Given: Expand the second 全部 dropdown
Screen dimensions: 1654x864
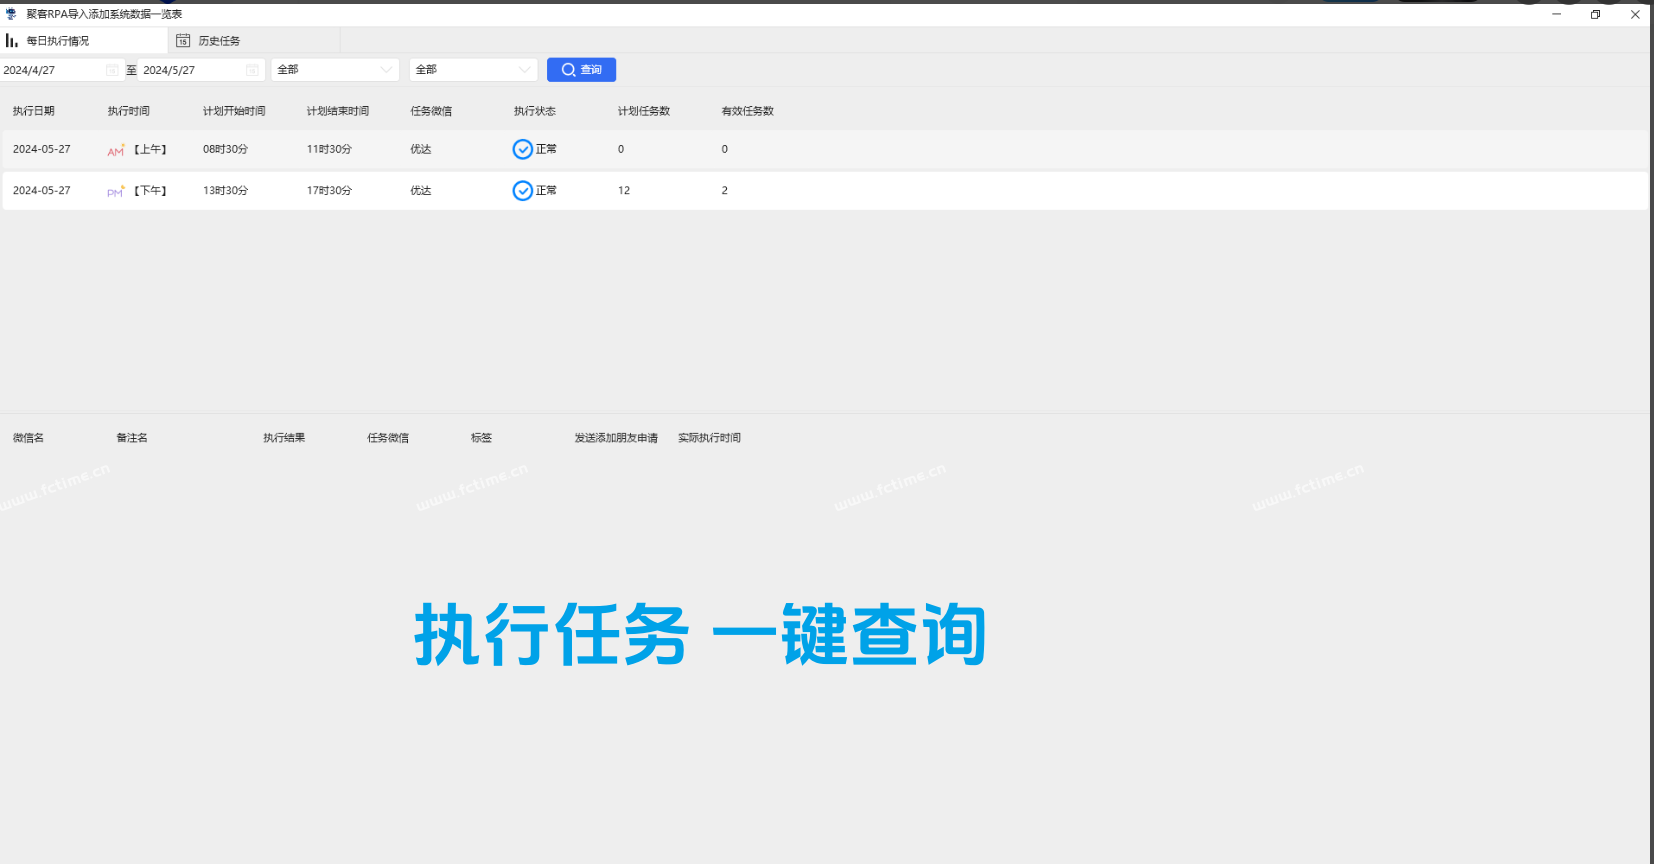Looking at the screenshot, I should [x=473, y=70].
